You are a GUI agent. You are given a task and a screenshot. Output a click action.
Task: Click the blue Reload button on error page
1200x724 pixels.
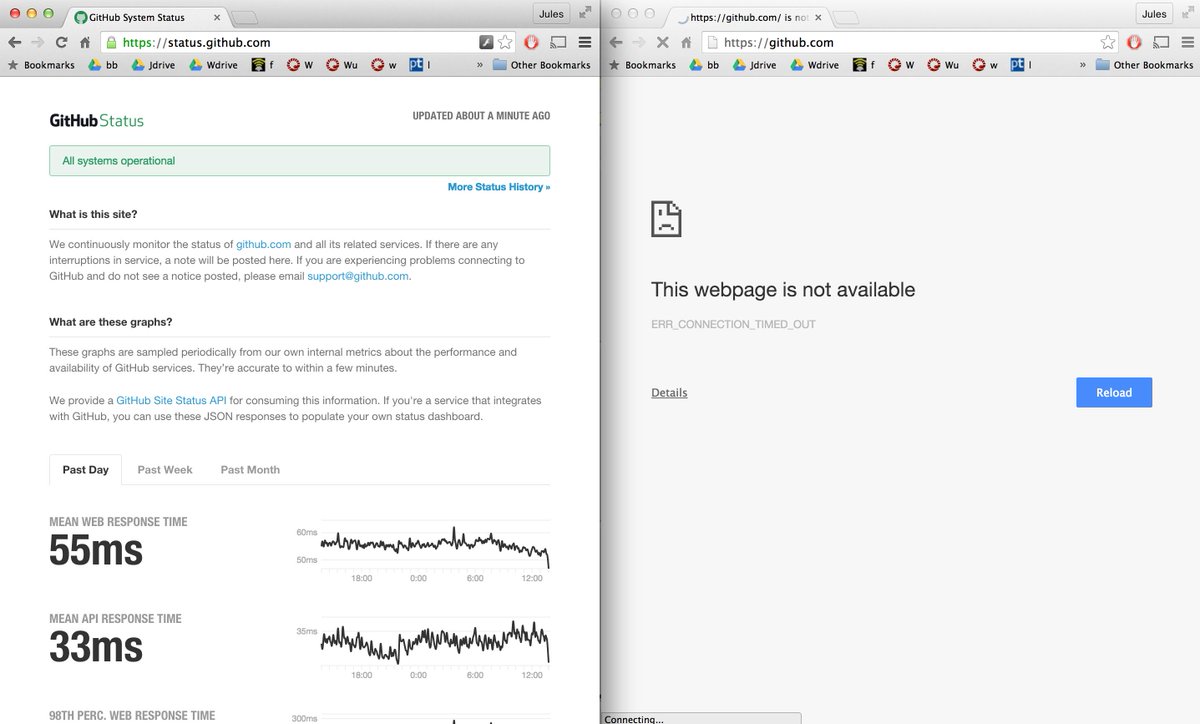click(1114, 392)
